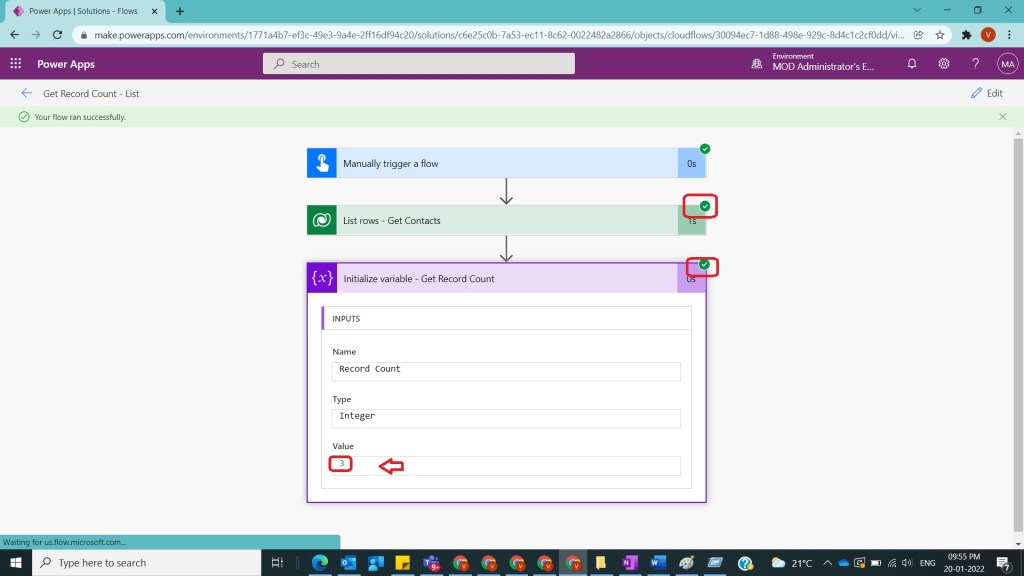This screenshot has width=1024, height=576.
Task: Open the settings gear in Power Apps header
Action: pos(943,63)
